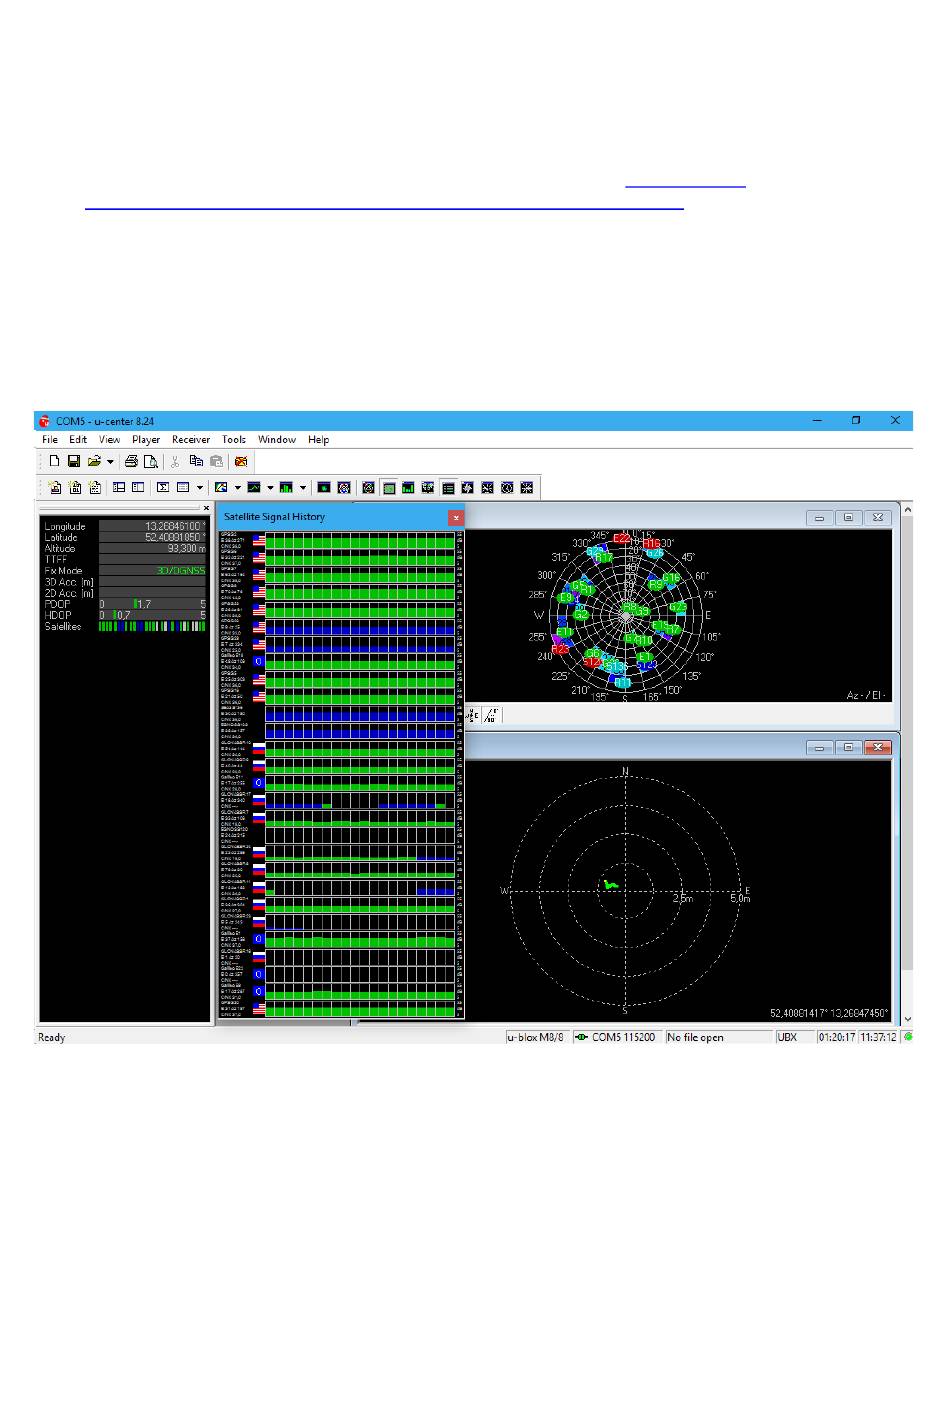
Task: Click the Save disk icon
Action: click(x=74, y=461)
